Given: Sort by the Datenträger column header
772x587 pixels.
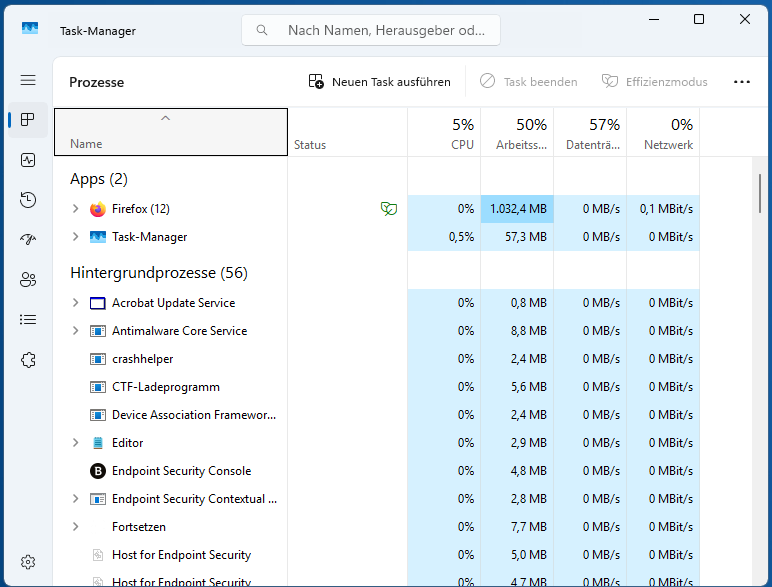Looking at the screenshot, I should [590, 132].
